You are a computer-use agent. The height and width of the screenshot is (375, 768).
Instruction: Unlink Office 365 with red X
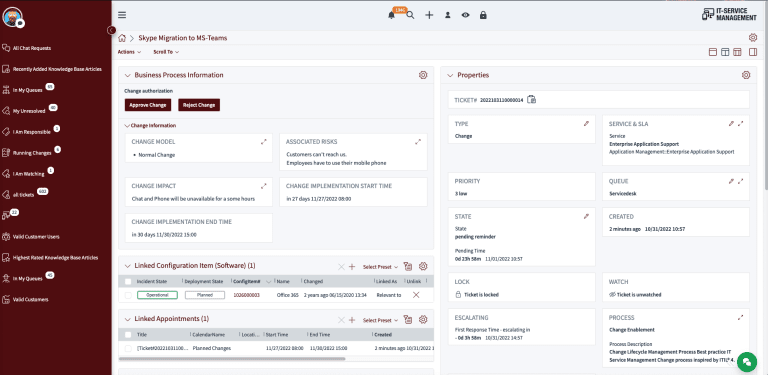(x=416, y=295)
